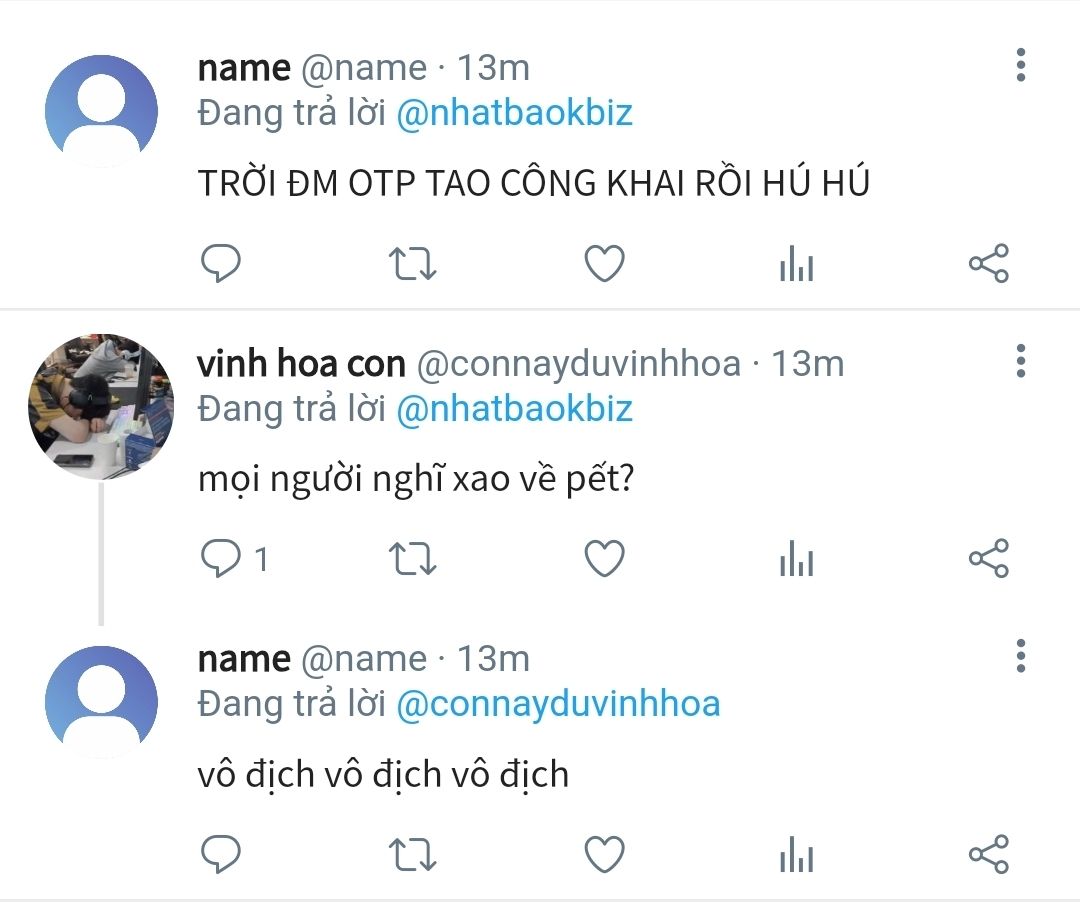The image size is (1080, 903).
Task: Like the vô địch tweet
Action: pyautogui.click(x=604, y=854)
